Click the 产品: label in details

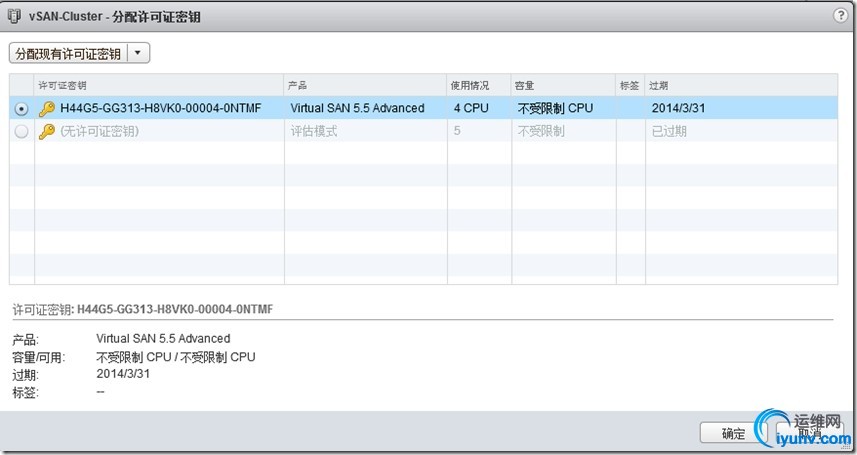tap(26, 340)
